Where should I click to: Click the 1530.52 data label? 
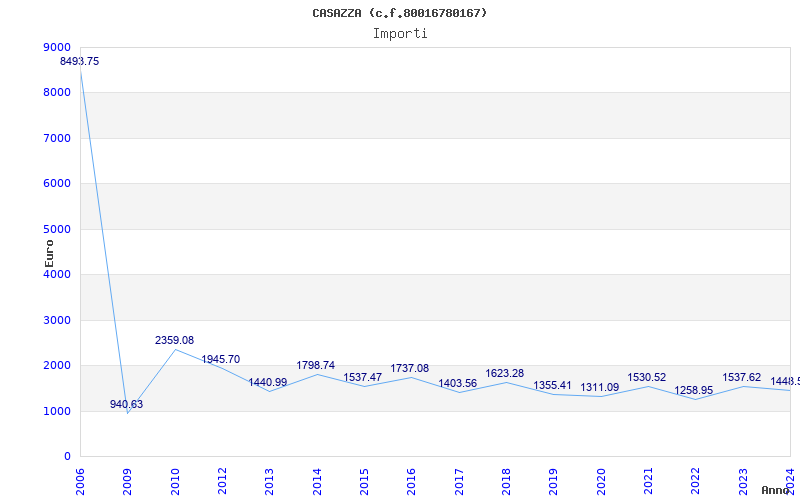click(647, 378)
